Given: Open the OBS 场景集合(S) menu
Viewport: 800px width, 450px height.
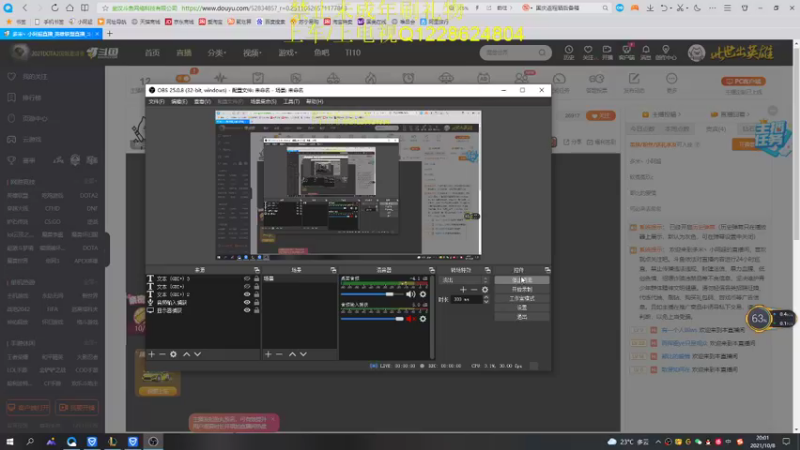Looking at the screenshot, I should pyautogui.click(x=263, y=102).
